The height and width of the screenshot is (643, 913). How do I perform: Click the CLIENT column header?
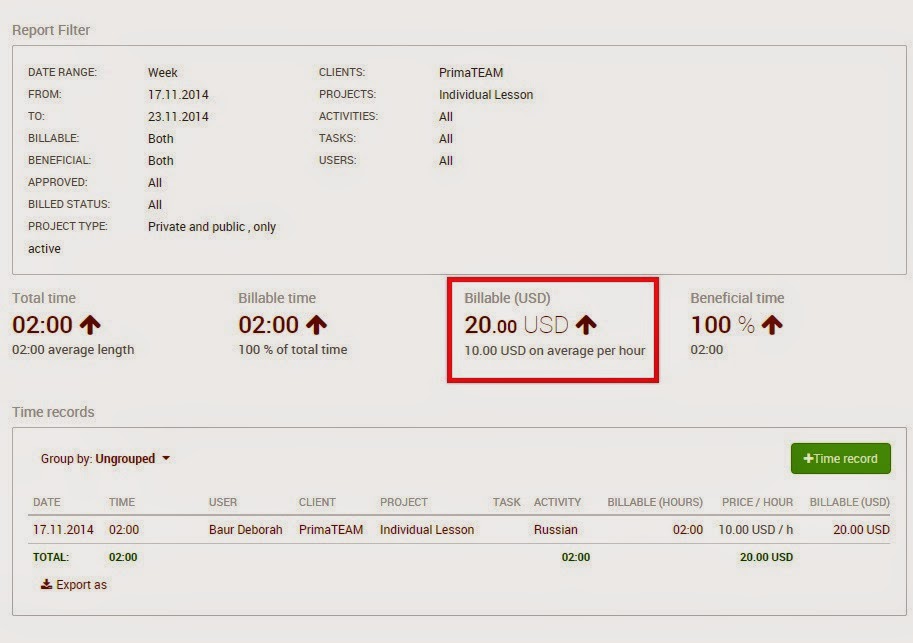pyautogui.click(x=317, y=502)
